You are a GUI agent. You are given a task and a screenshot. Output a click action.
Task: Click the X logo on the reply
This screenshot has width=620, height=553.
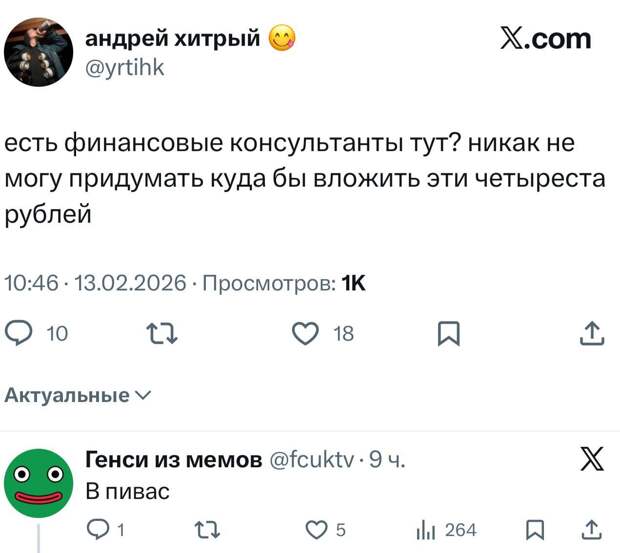click(592, 461)
